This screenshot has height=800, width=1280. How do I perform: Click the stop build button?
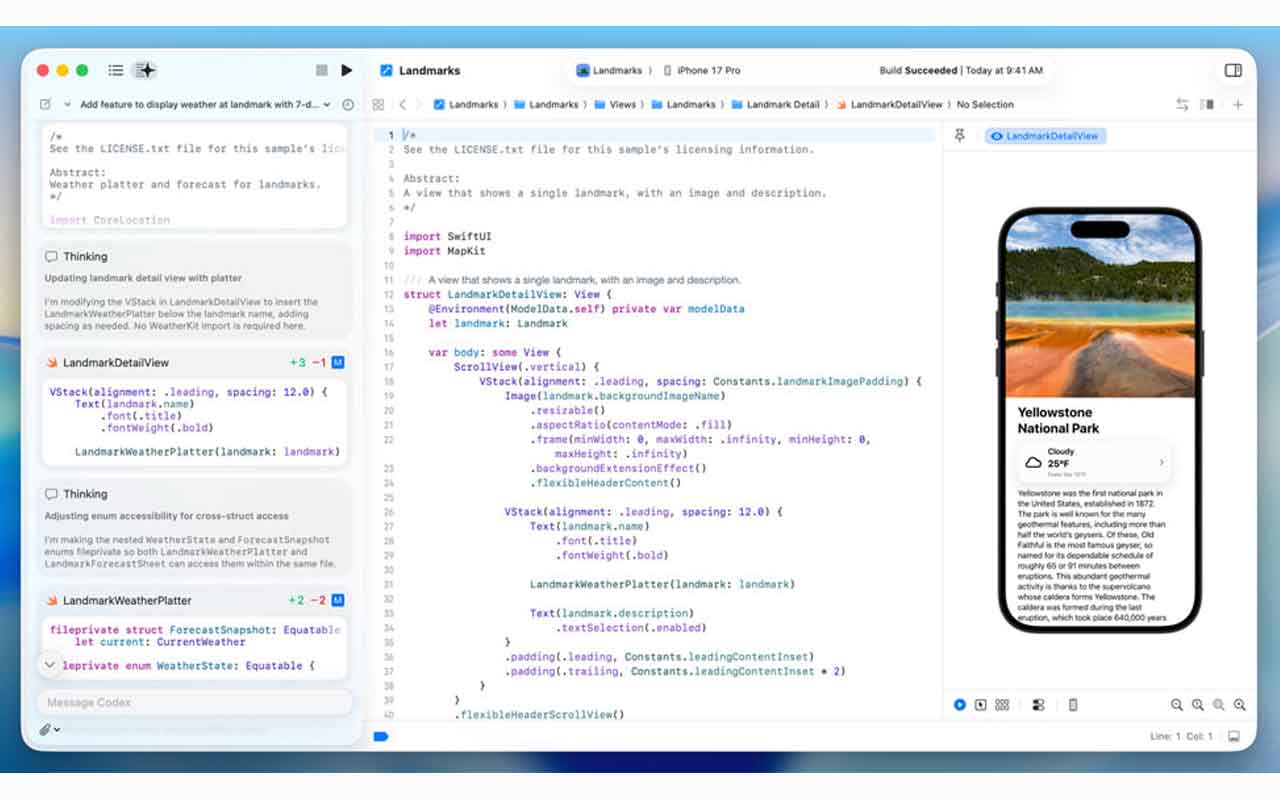[321, 70]
